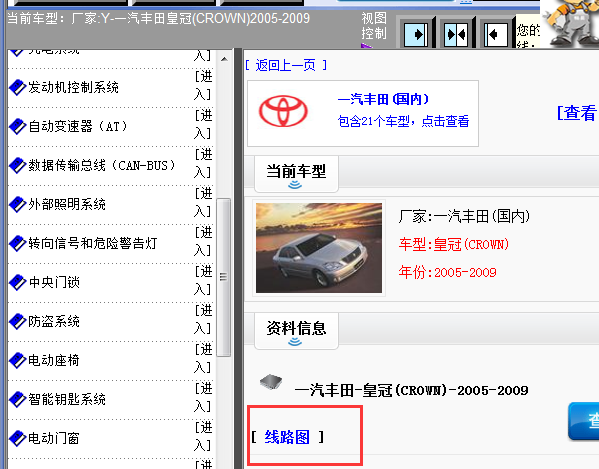Click the book icon beside 外部照明系统
599x469 pixels.
17,204
